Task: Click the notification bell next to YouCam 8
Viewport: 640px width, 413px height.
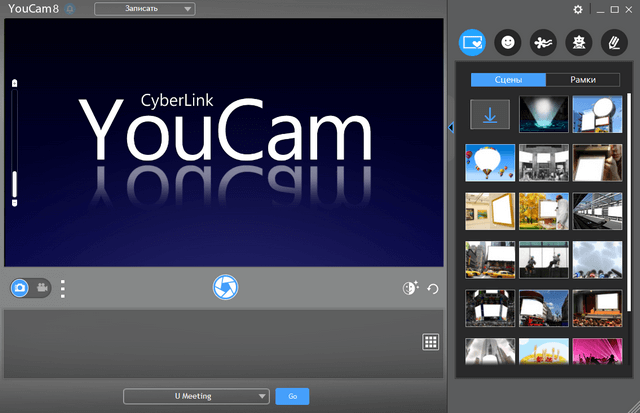Action: click(x=70, y=9)
